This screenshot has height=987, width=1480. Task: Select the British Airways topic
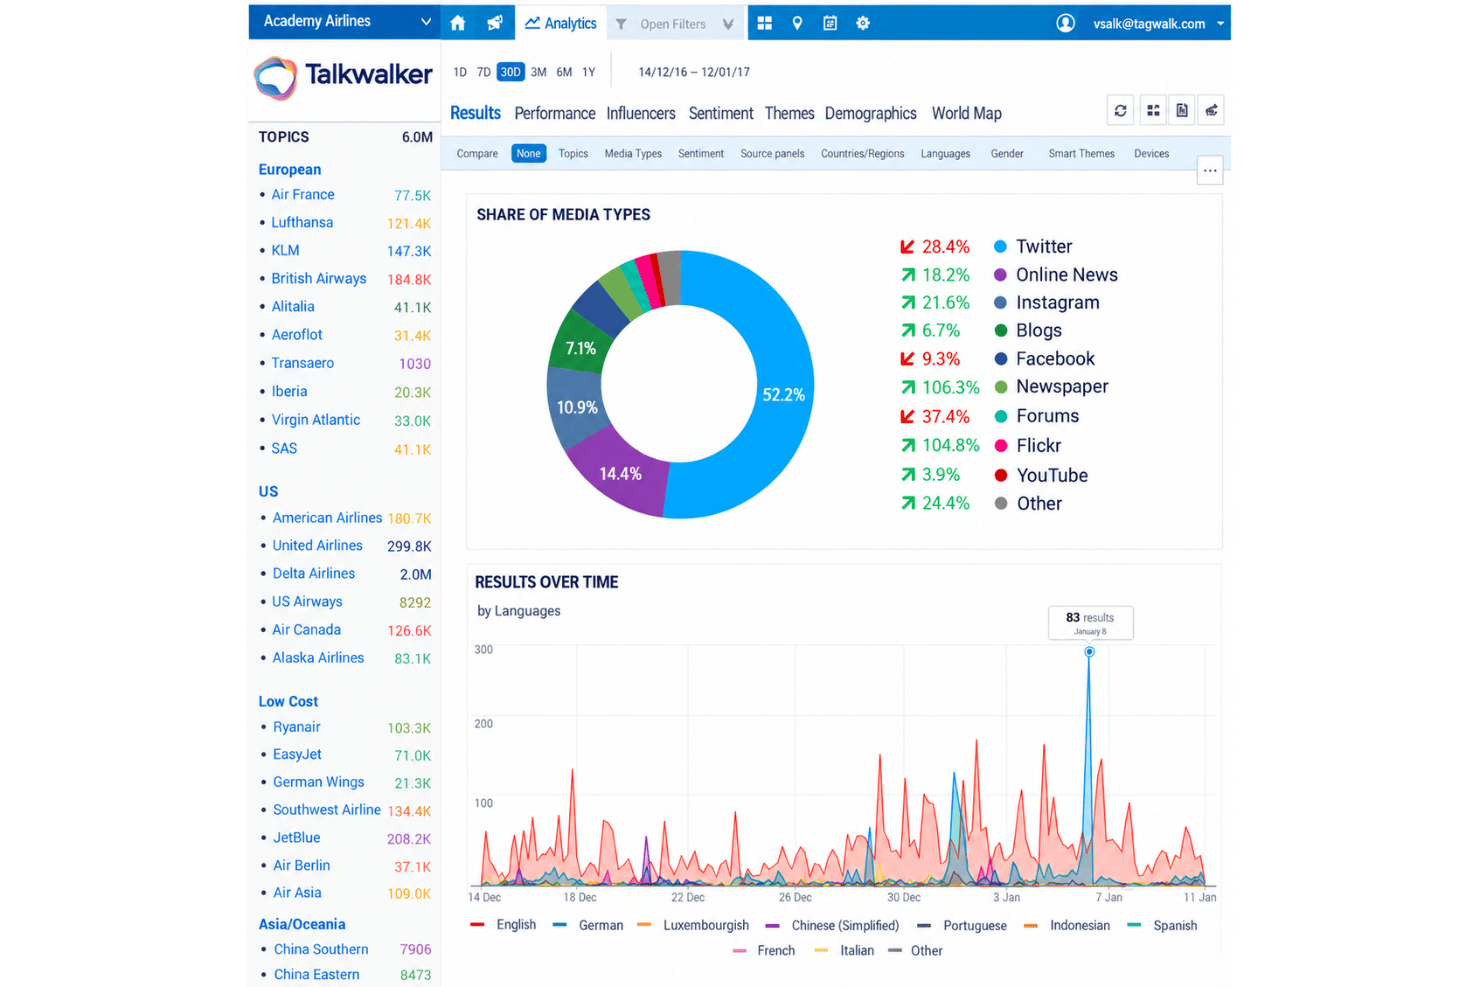(319, 278)
